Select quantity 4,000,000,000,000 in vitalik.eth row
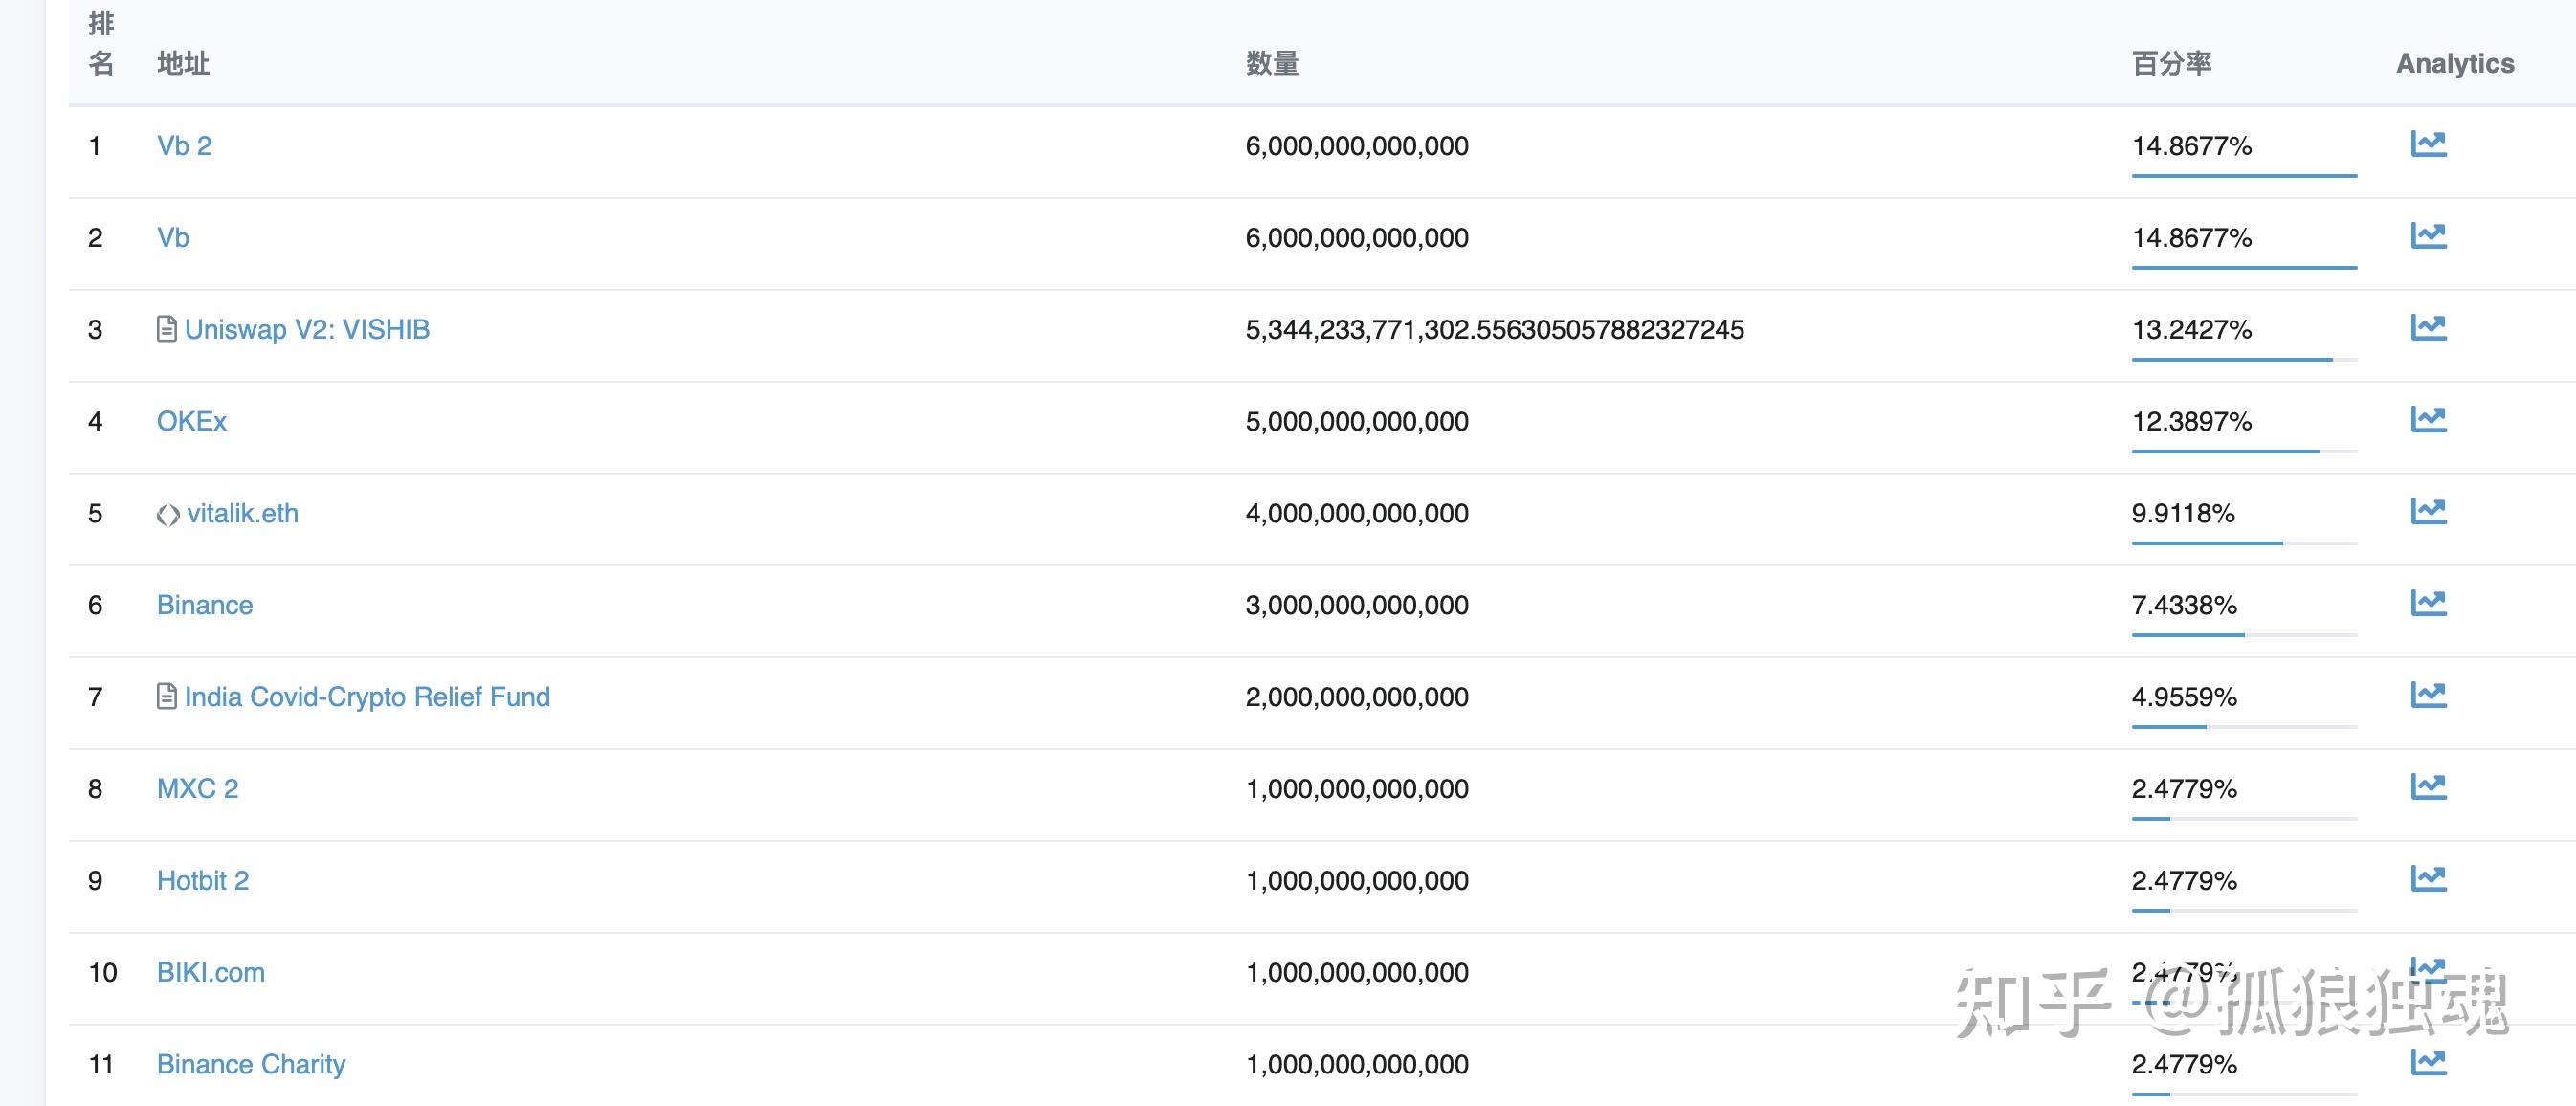This screenshot has height=1106, width=2576. [x=1357, y=514]
